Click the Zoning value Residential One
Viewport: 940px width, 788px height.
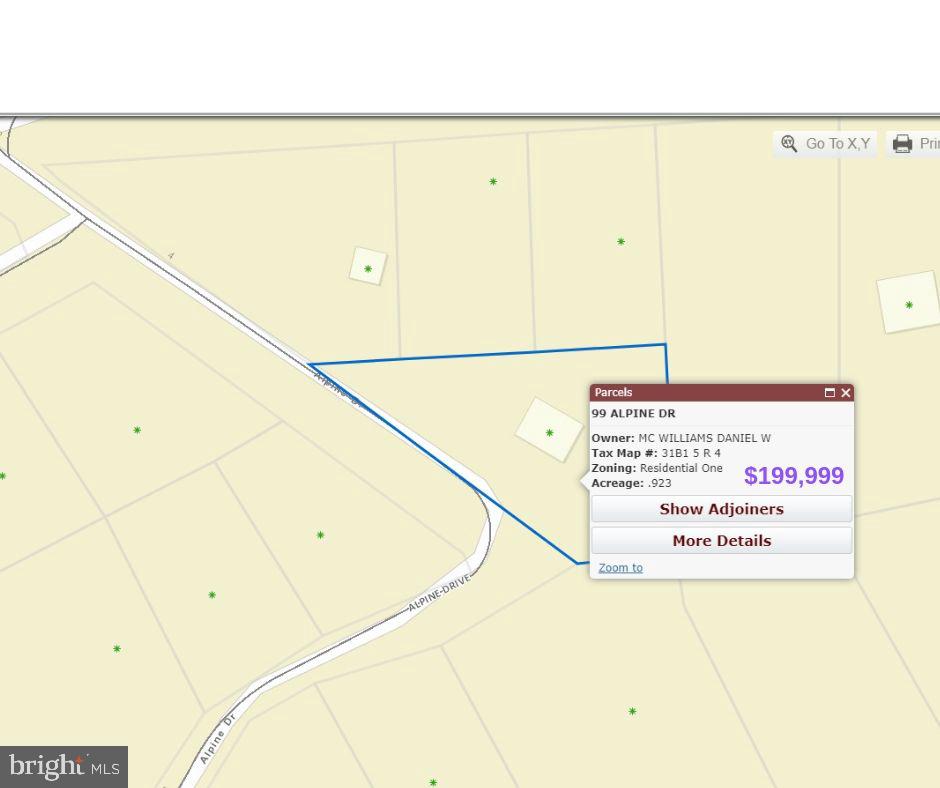click(681, 468)
